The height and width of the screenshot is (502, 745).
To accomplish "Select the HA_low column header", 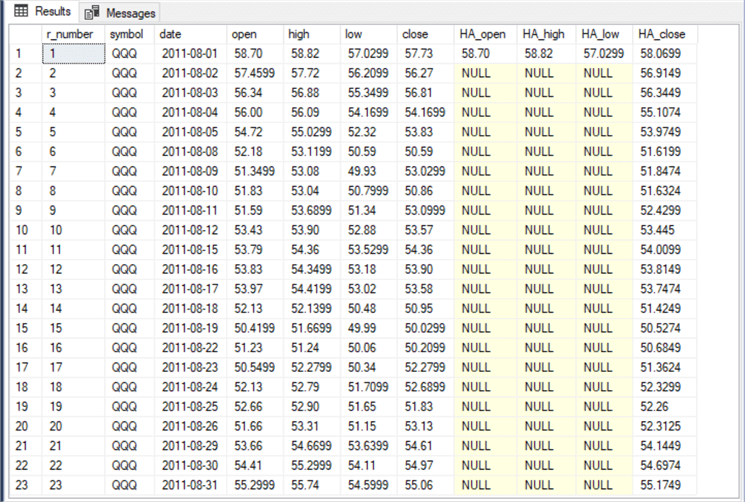I will (x=604, y=34).
